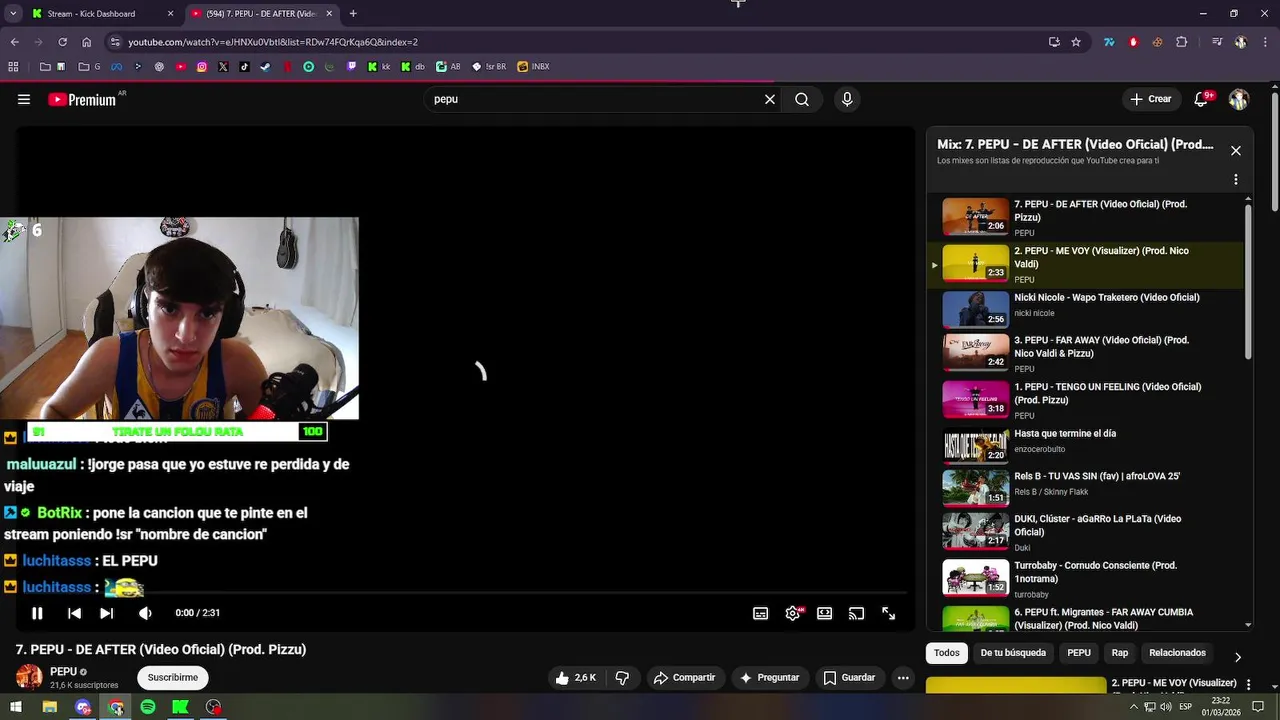Click the Preguntar button
1280x720 pixels.
click(x=769, y=678)
